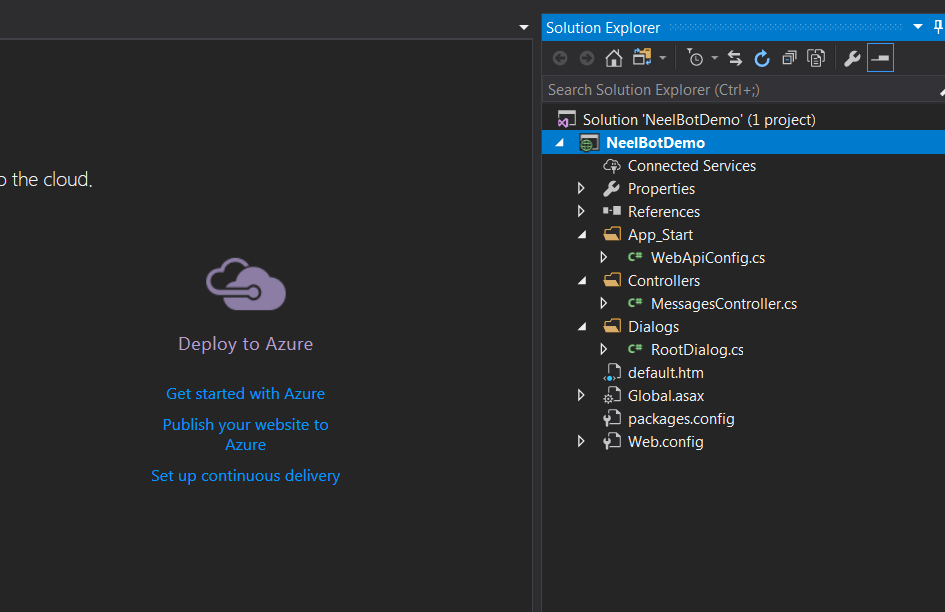This screenshot has width=945, height=612.
Task: Toggle the Show All Files button
Action: point(816,58)
